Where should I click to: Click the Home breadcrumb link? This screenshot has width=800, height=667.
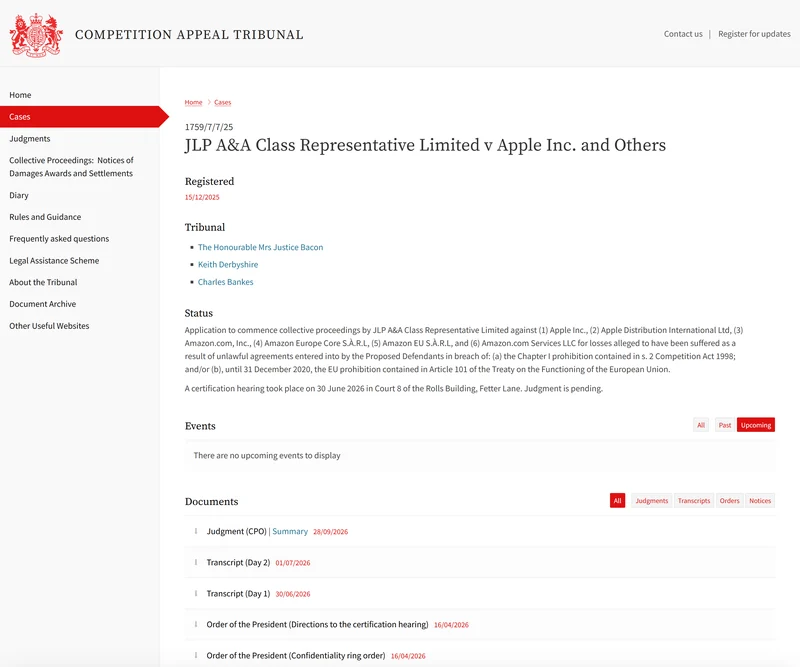(193, 103)
